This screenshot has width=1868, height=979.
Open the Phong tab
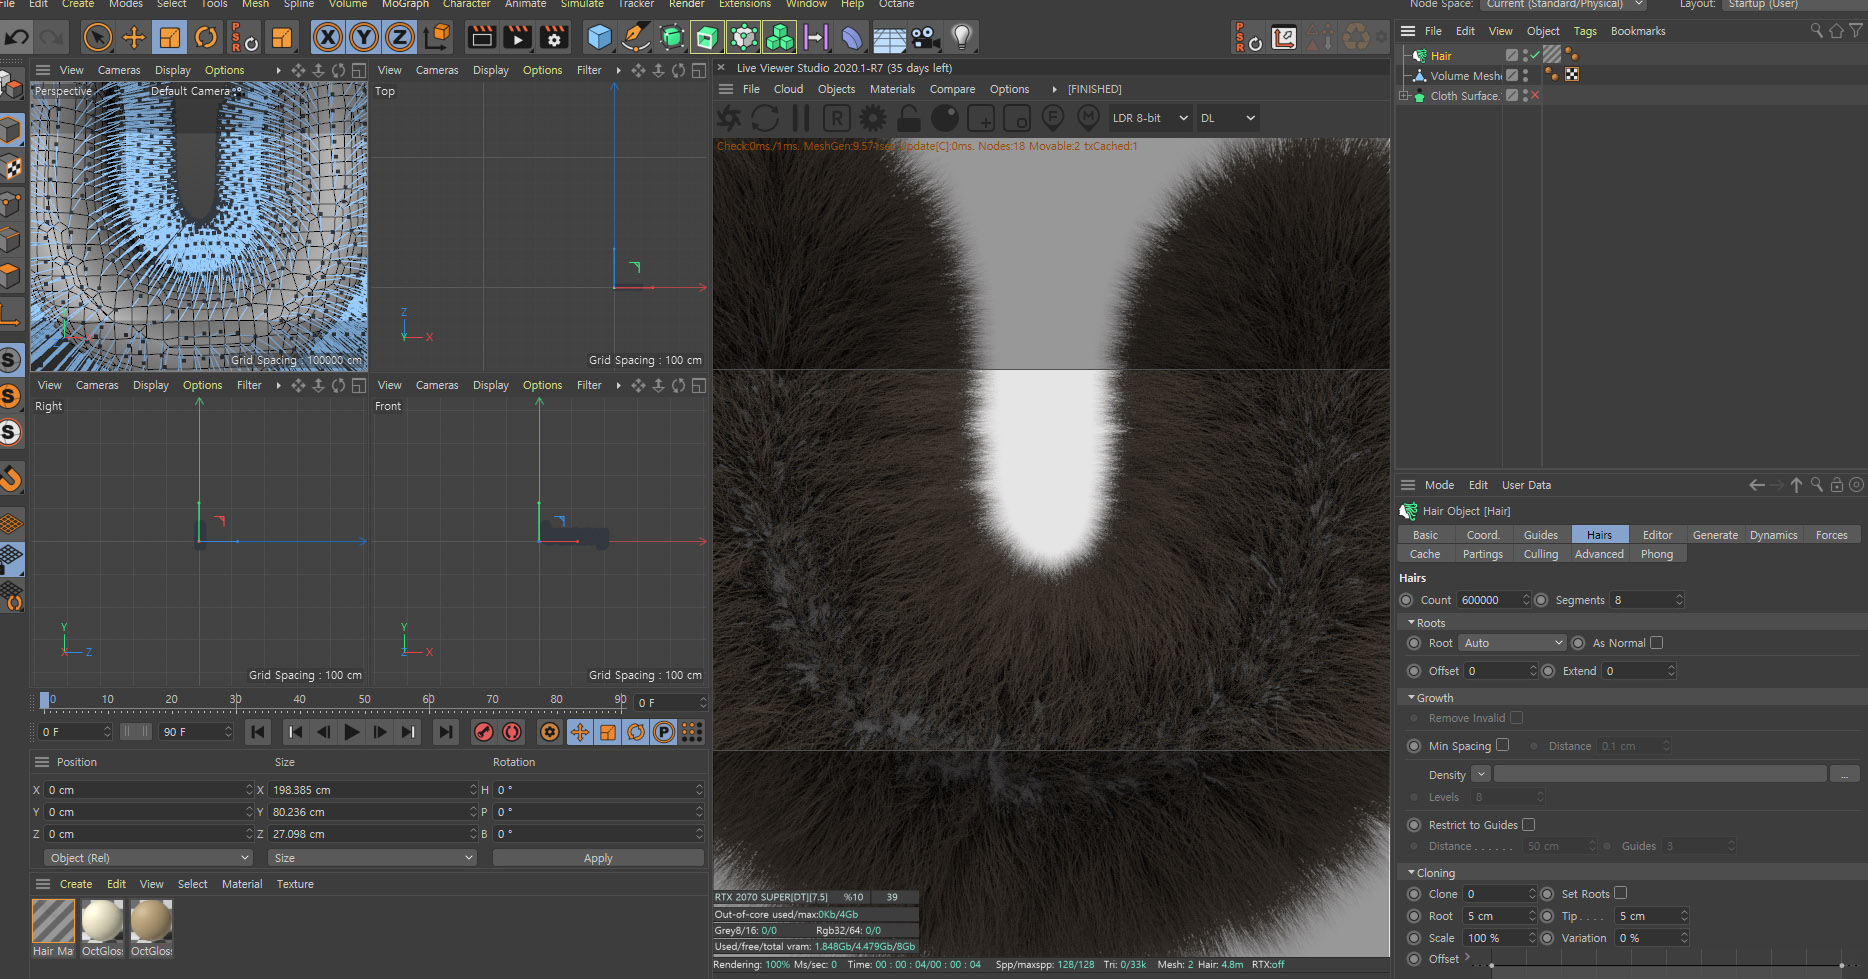pyautogui.click(x=1657, y=554)
